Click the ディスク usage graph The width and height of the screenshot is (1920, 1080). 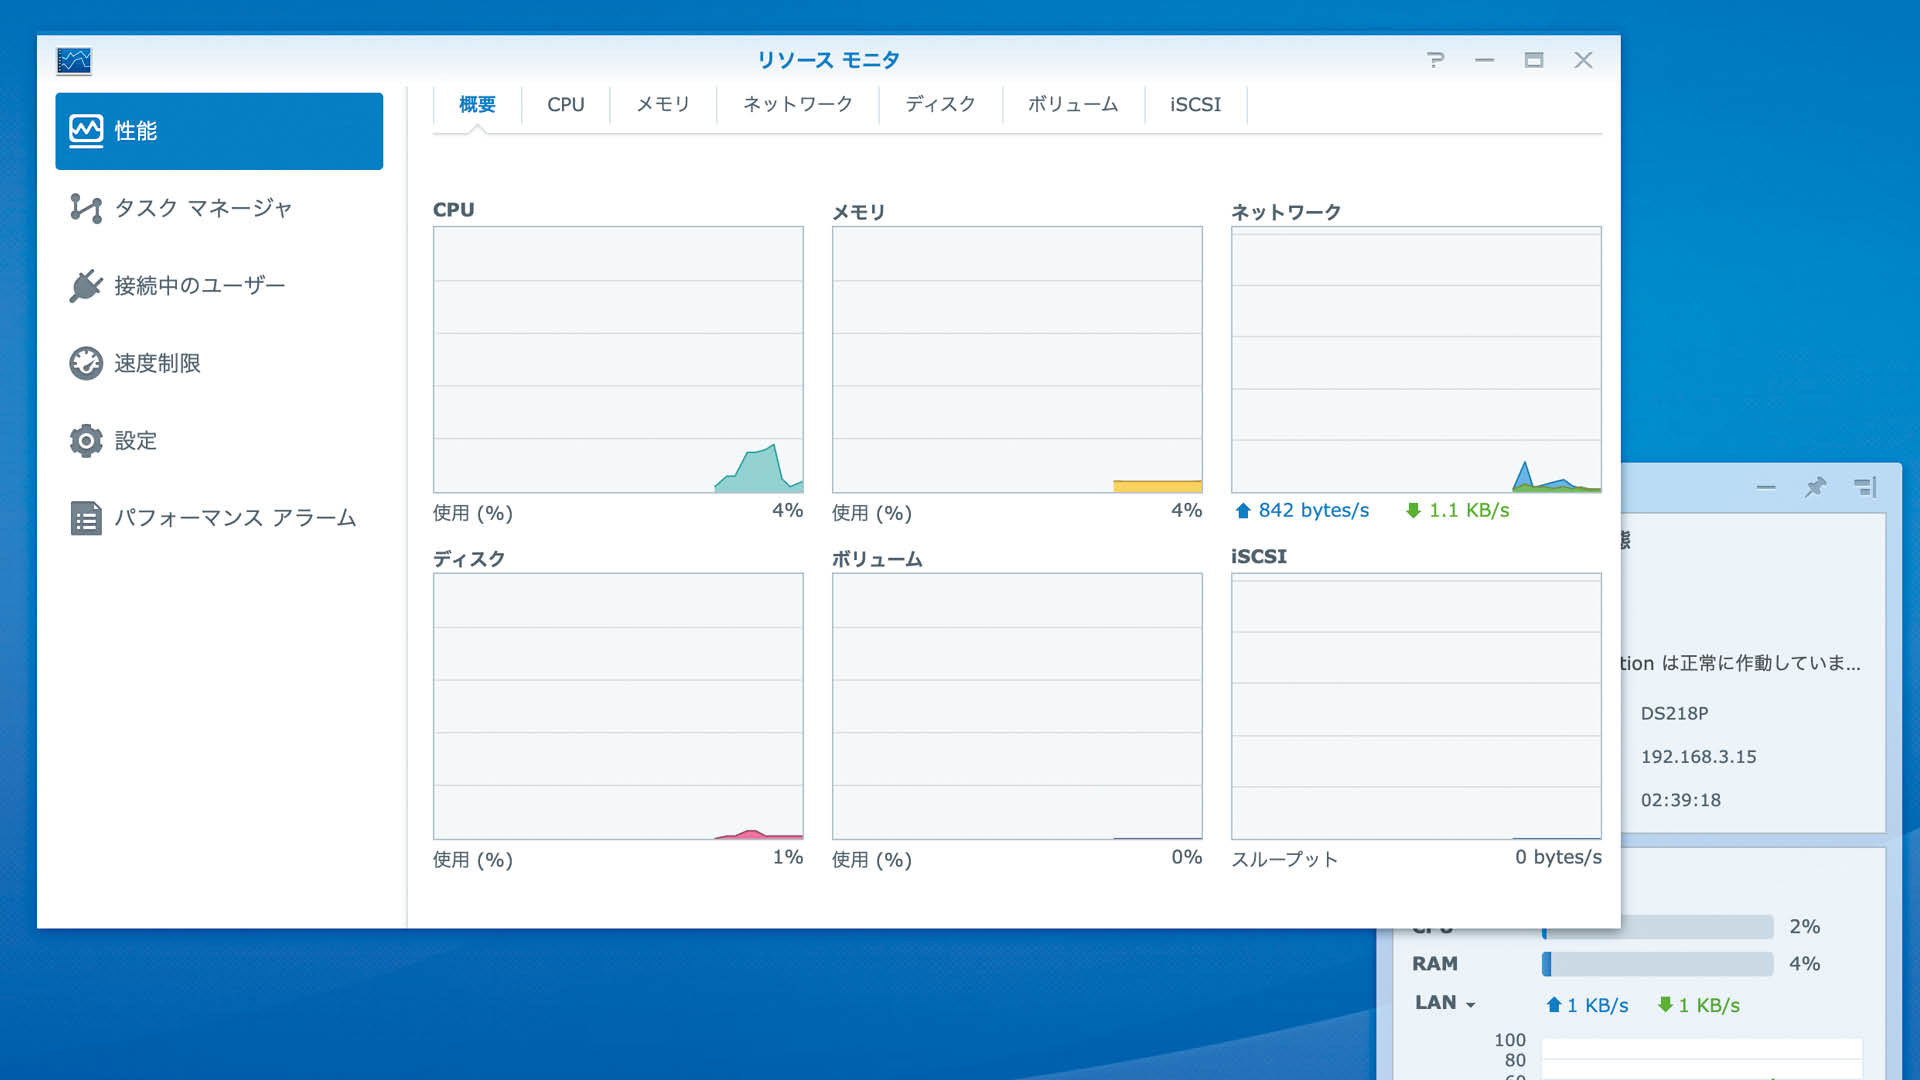click(x=618, y=706)
